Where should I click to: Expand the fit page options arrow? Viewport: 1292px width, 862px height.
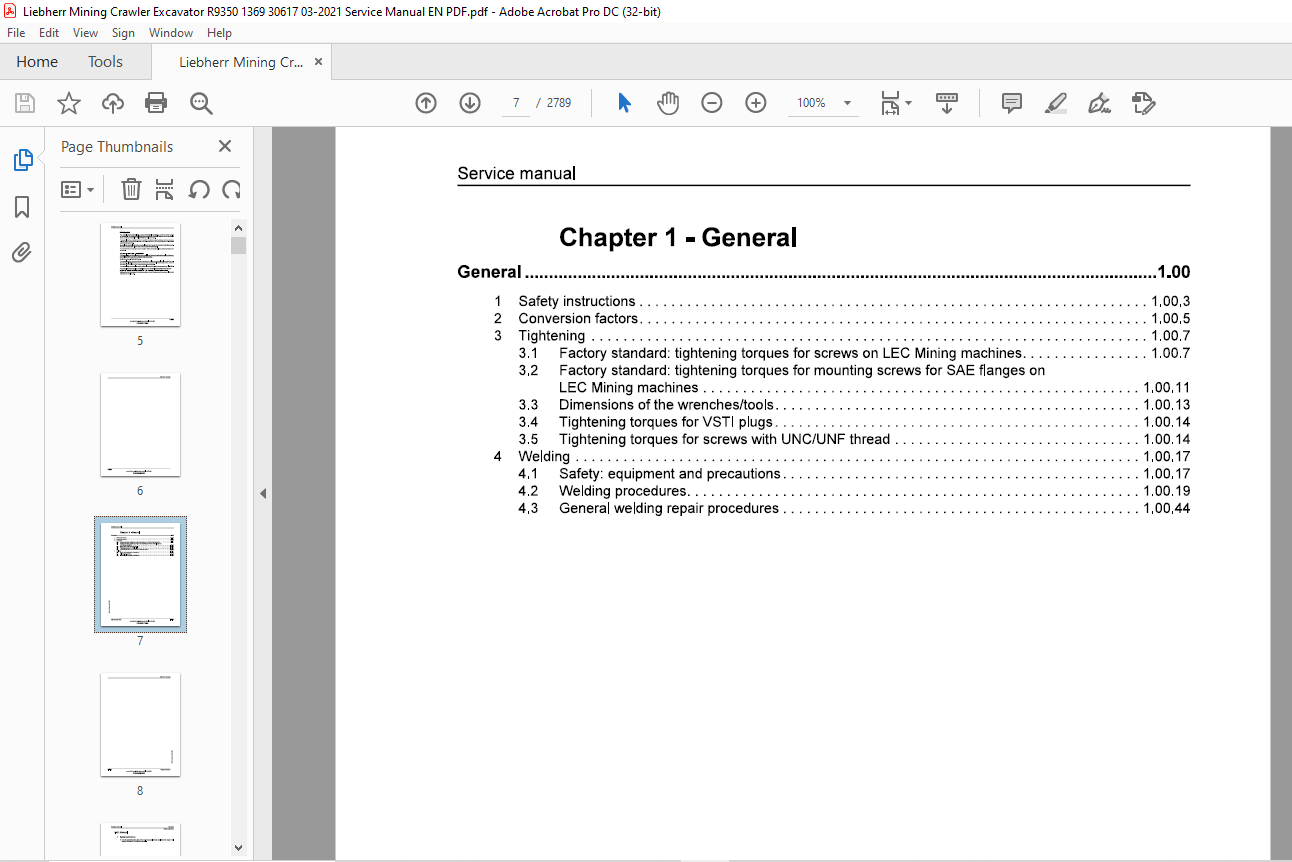pos(908,103)
